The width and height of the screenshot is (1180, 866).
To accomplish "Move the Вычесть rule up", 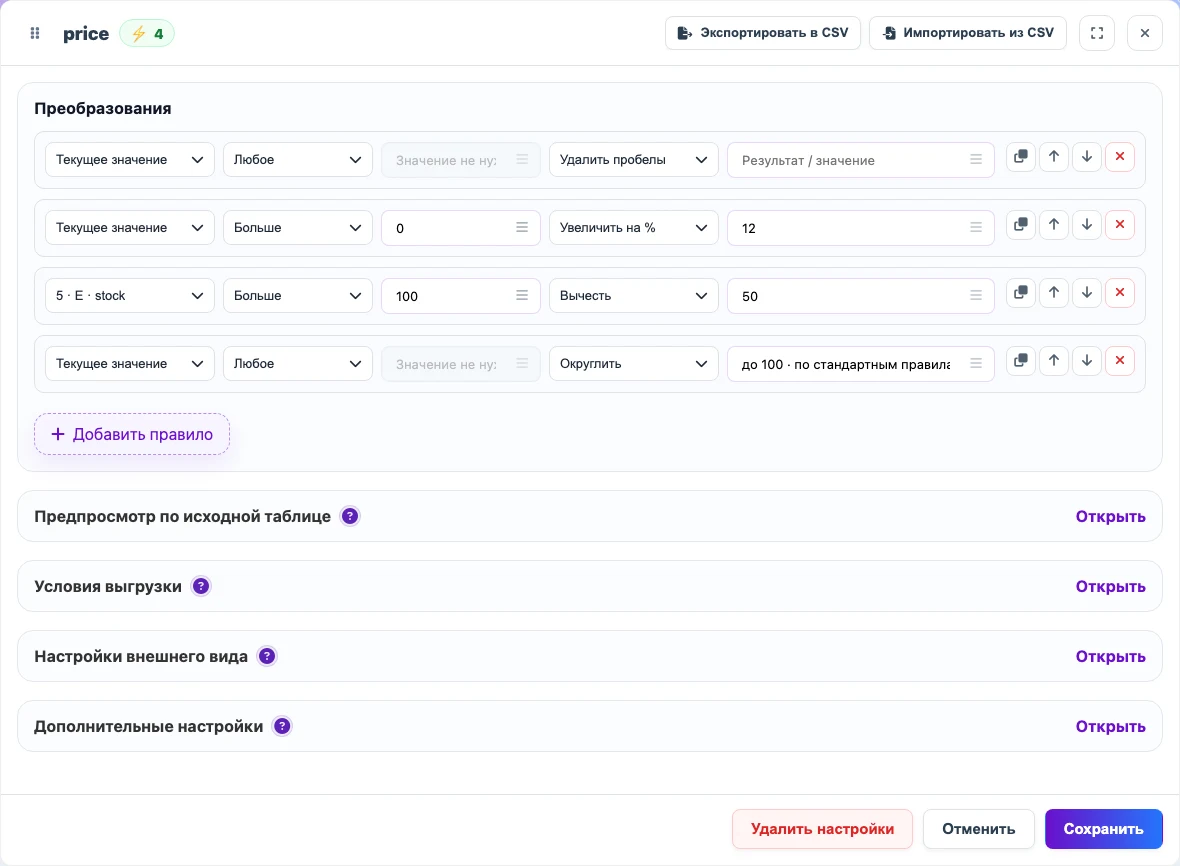I will click(x=1054, y=293).
